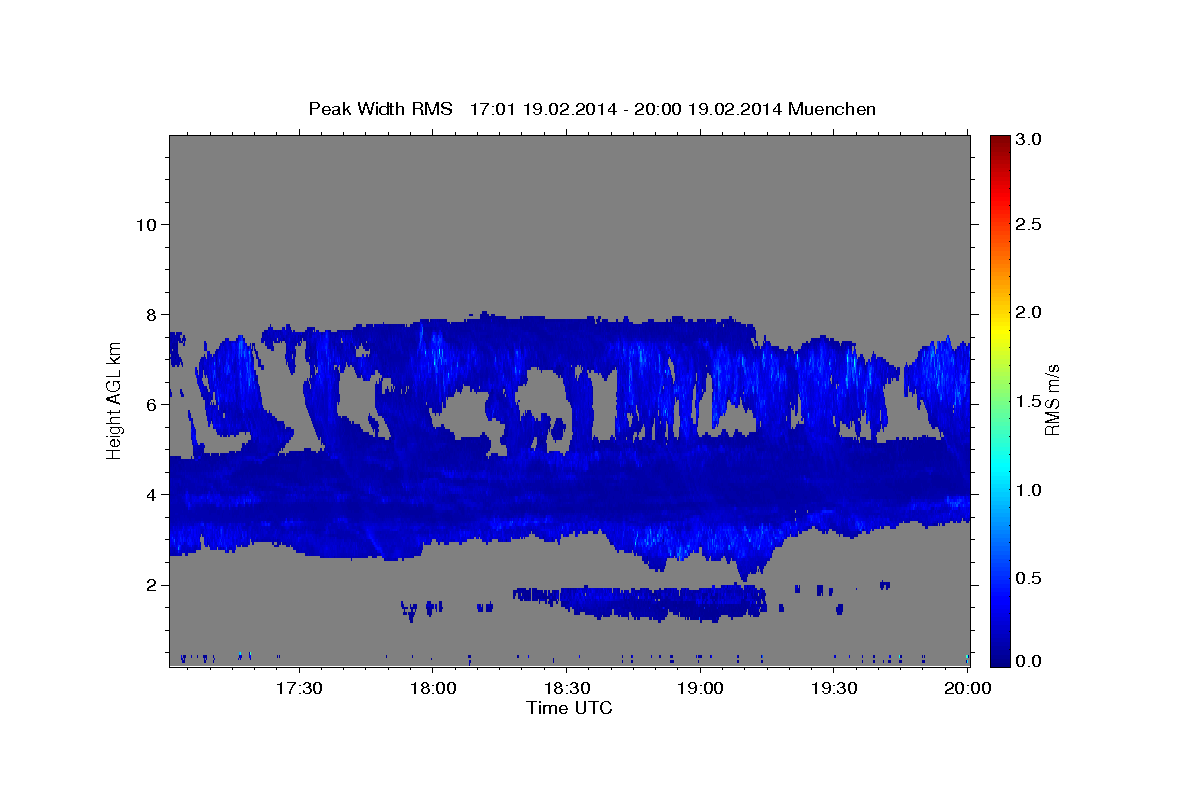
Task: Click the colorbar label '0.5'
Action: [1030, 578]
